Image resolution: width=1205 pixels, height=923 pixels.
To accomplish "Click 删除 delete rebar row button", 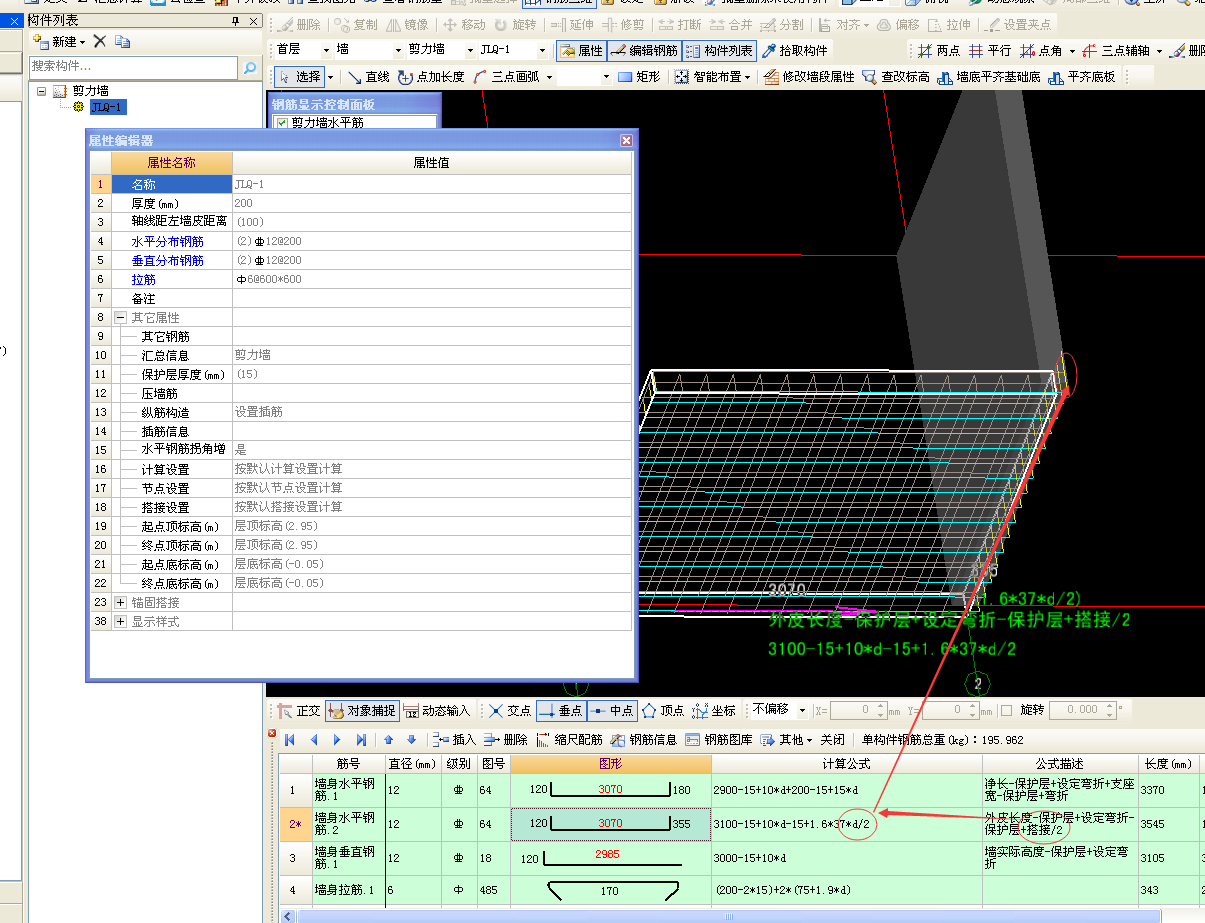I will tap(505, 740).
